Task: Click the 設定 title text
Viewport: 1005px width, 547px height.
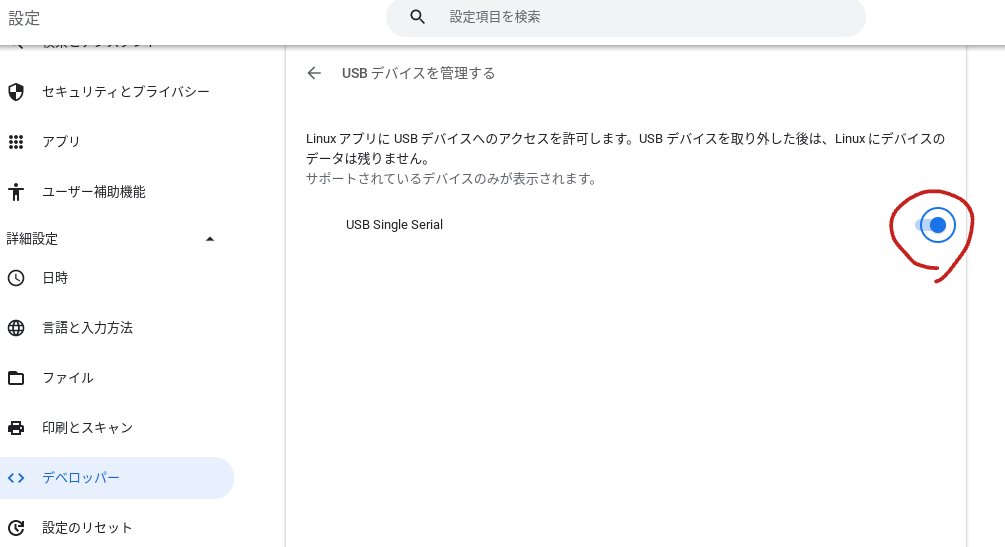Action: [24, 19]
